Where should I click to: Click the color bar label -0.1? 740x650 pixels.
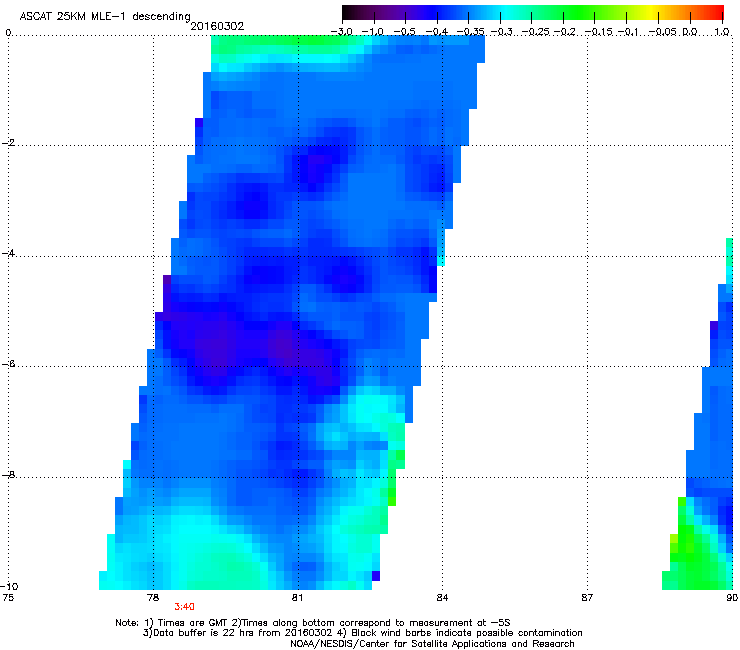click(x=628, y=32)
